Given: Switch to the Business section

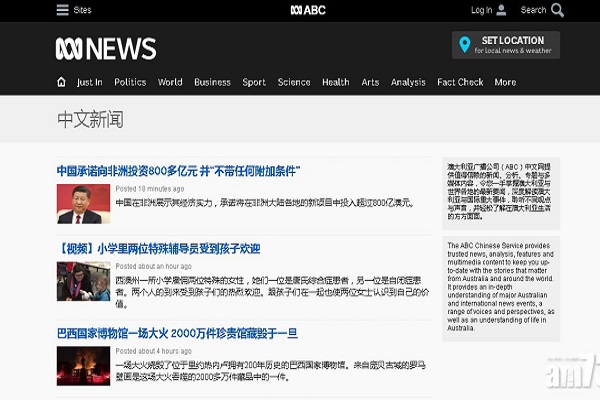Looking at the screenshot, I should (x=212, y=82).
